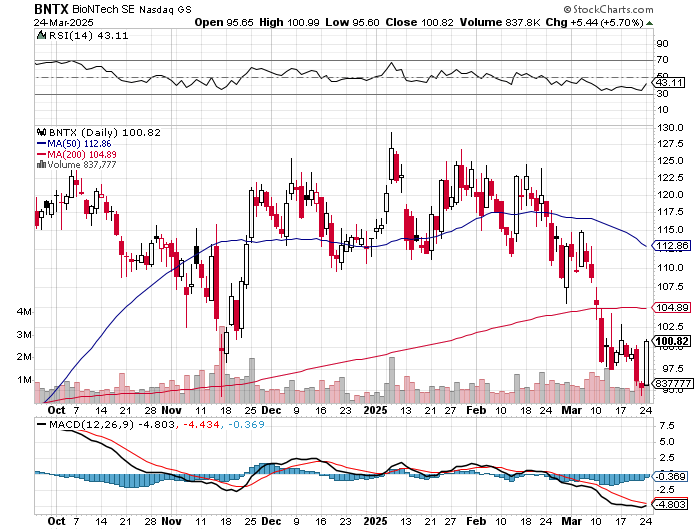Click the 24-Mar-2025 date label
This screenshot has height=530, width=700.
[x=63, y=23]
